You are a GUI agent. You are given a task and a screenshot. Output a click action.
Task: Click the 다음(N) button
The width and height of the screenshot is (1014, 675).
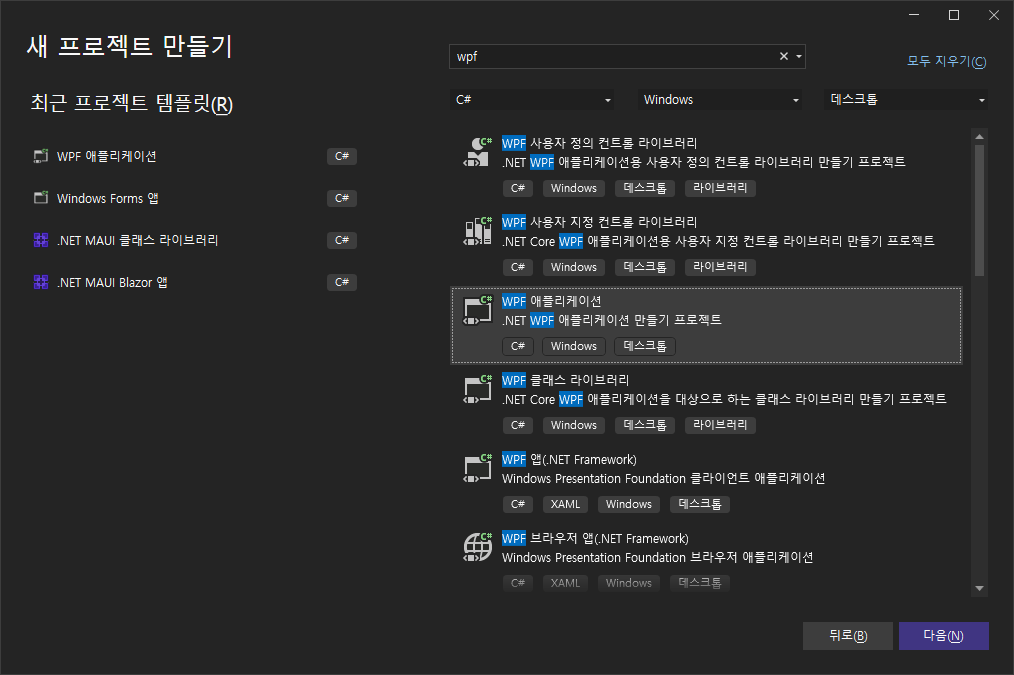pyautogui.click(x=943, y=636)
